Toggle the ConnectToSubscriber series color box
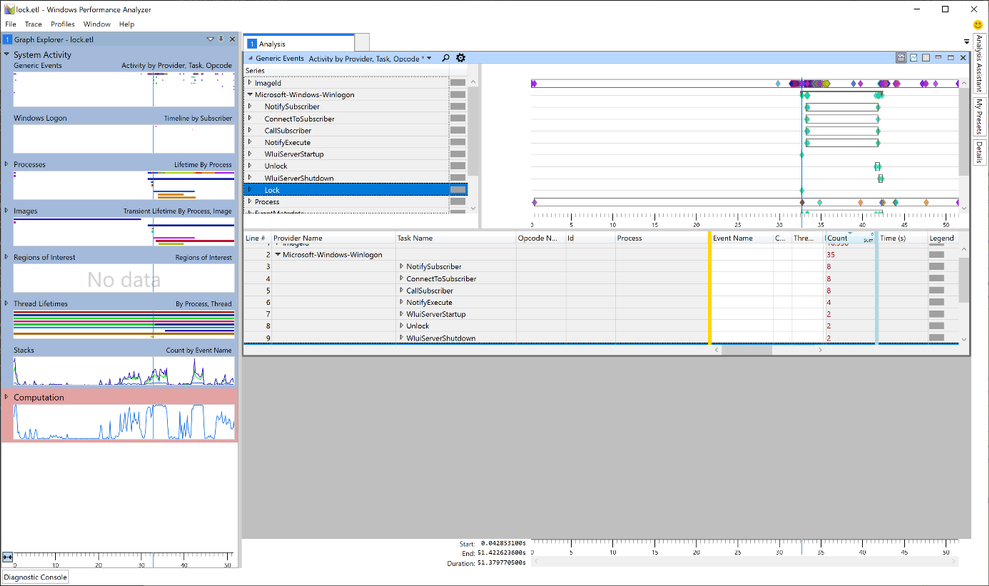989x586 pixels. pos(458,119)
